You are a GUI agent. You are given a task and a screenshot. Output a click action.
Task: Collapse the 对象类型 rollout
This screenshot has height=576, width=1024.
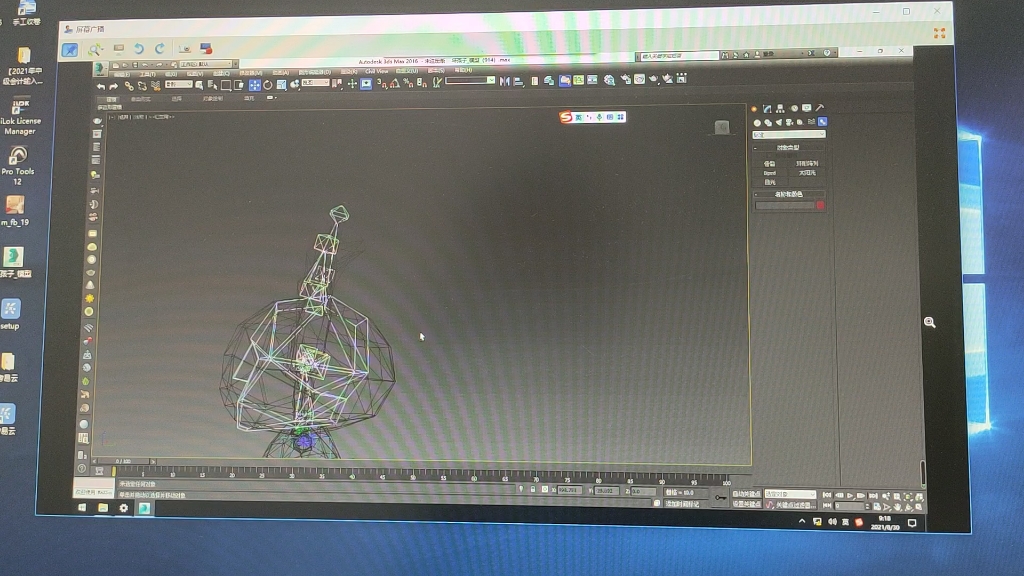[755, 148]
